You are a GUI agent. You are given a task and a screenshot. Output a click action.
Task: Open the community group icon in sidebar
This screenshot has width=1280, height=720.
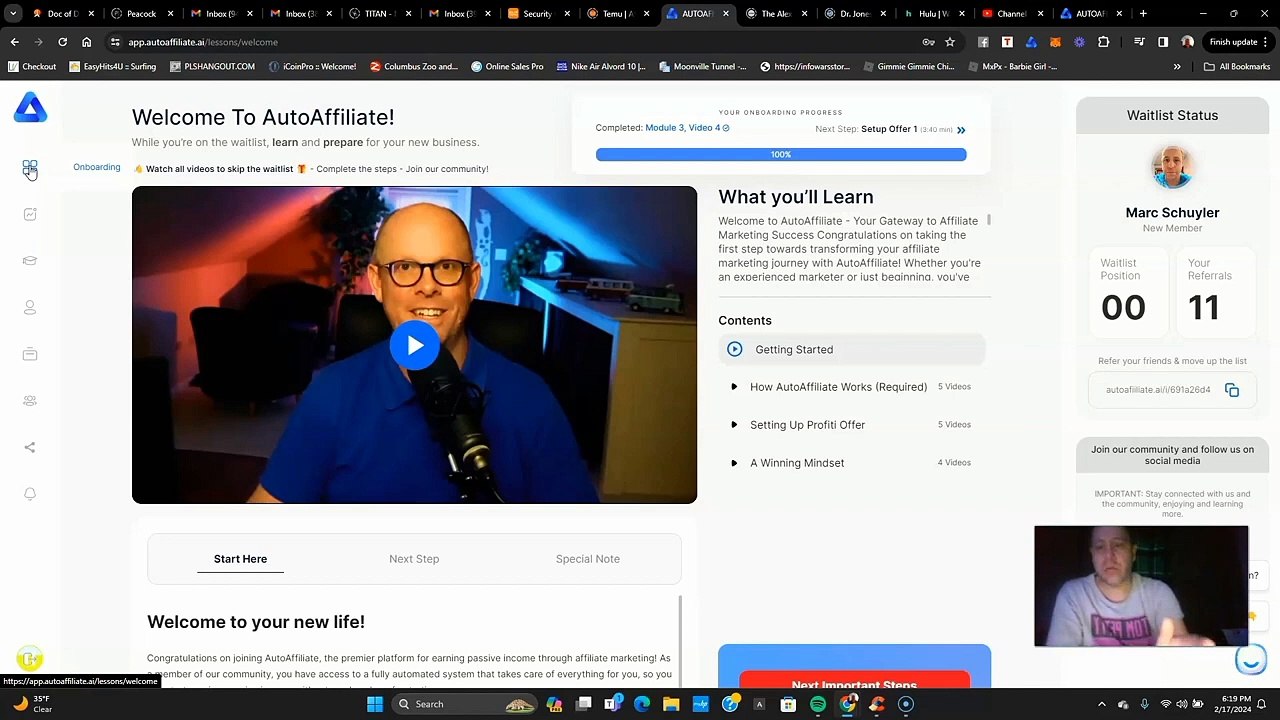pos(30,401)
